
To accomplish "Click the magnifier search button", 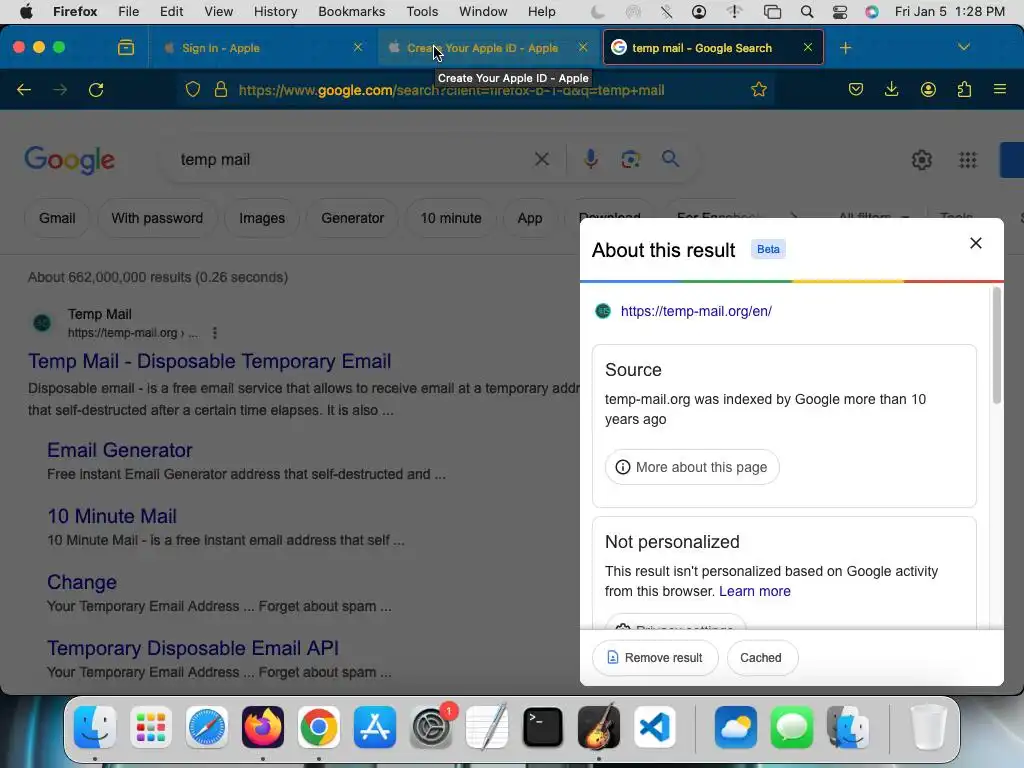I will pyautogui.click(x=670, y=159).
